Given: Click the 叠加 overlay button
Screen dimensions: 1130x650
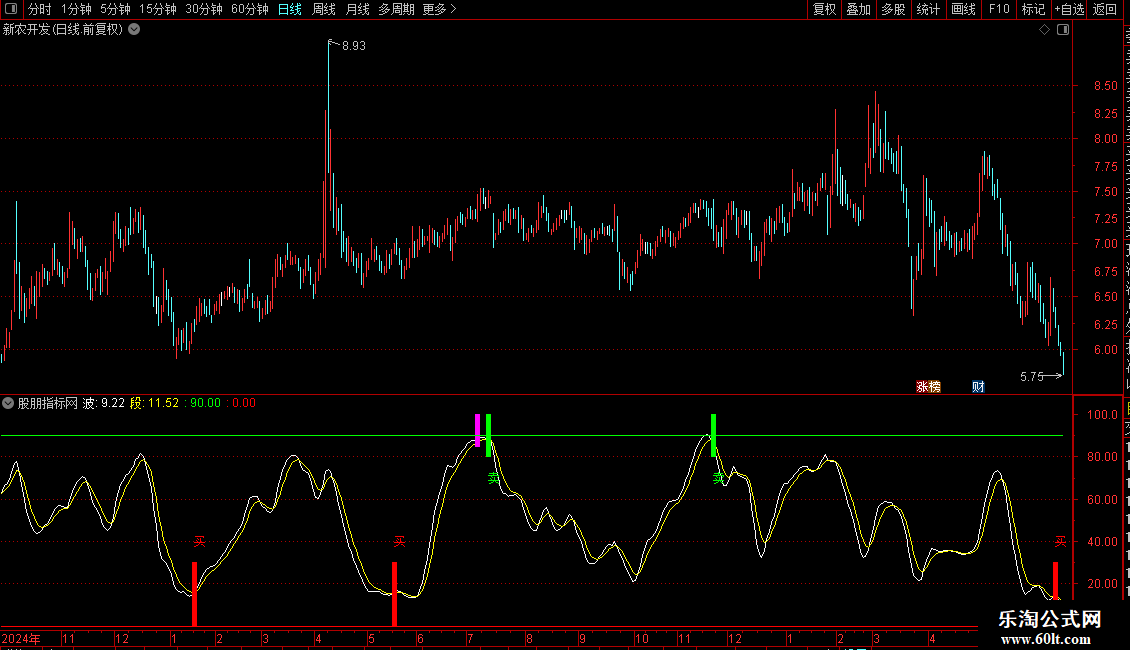Looking at the screenshot, I should click(x=858, y=9).
